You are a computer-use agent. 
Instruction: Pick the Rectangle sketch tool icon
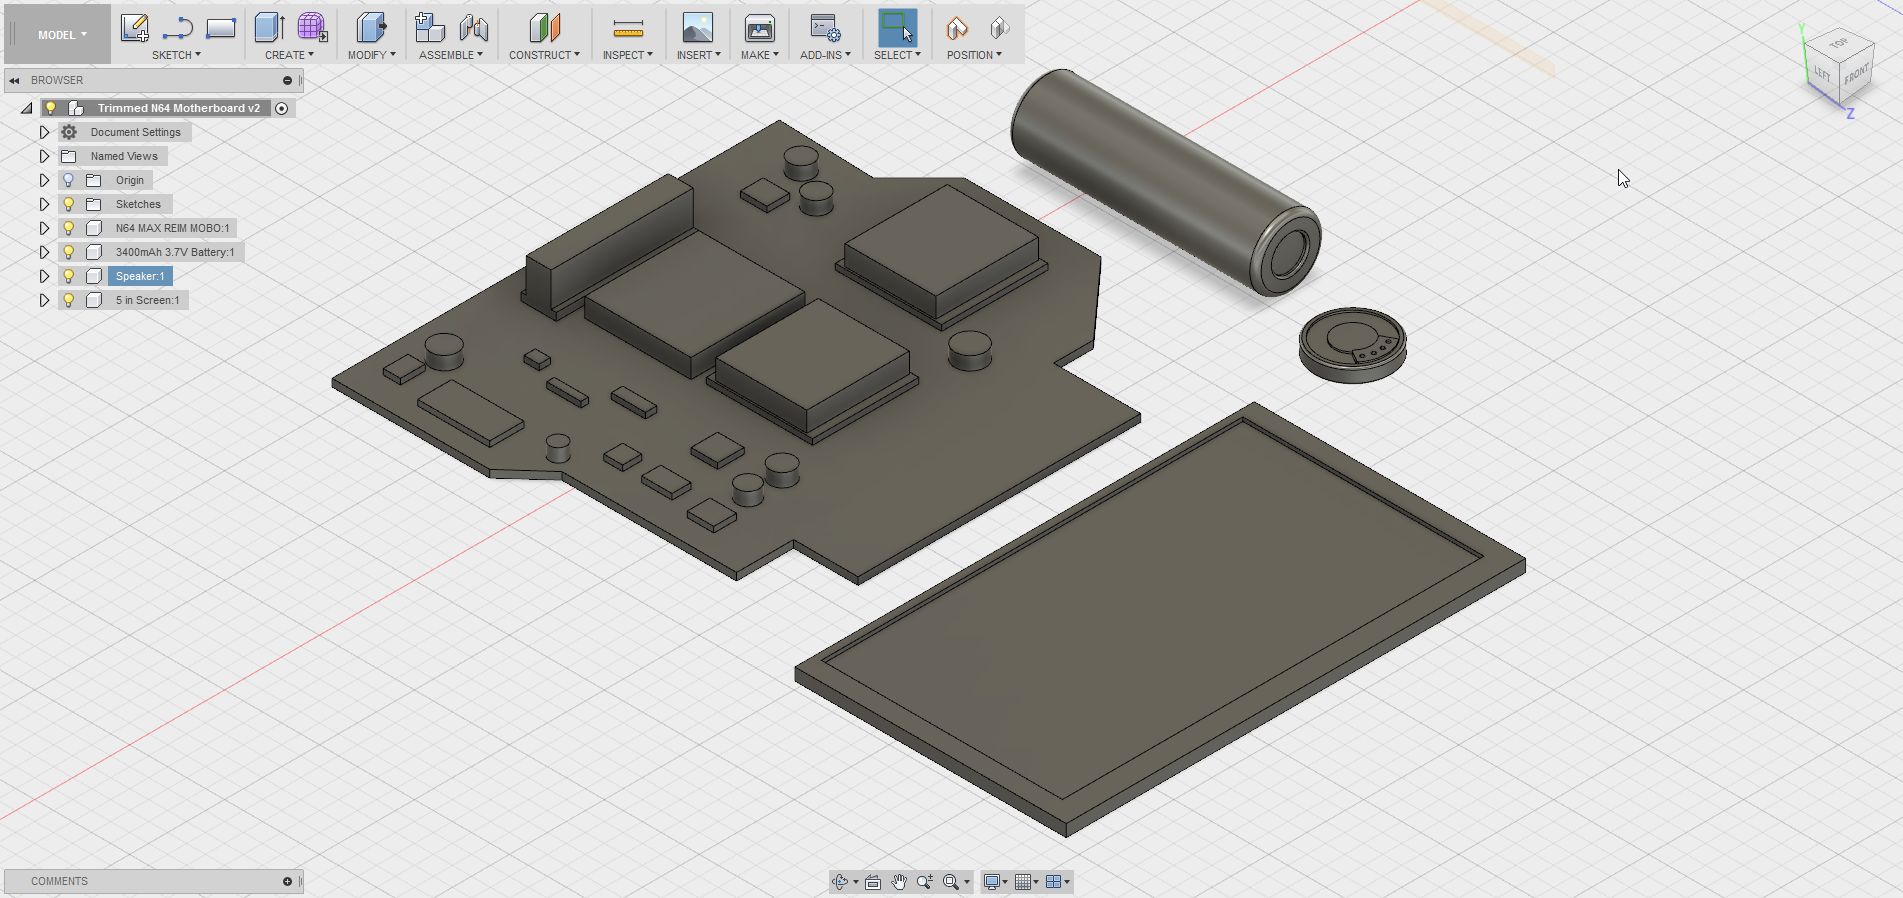click(x=221, y=28)
